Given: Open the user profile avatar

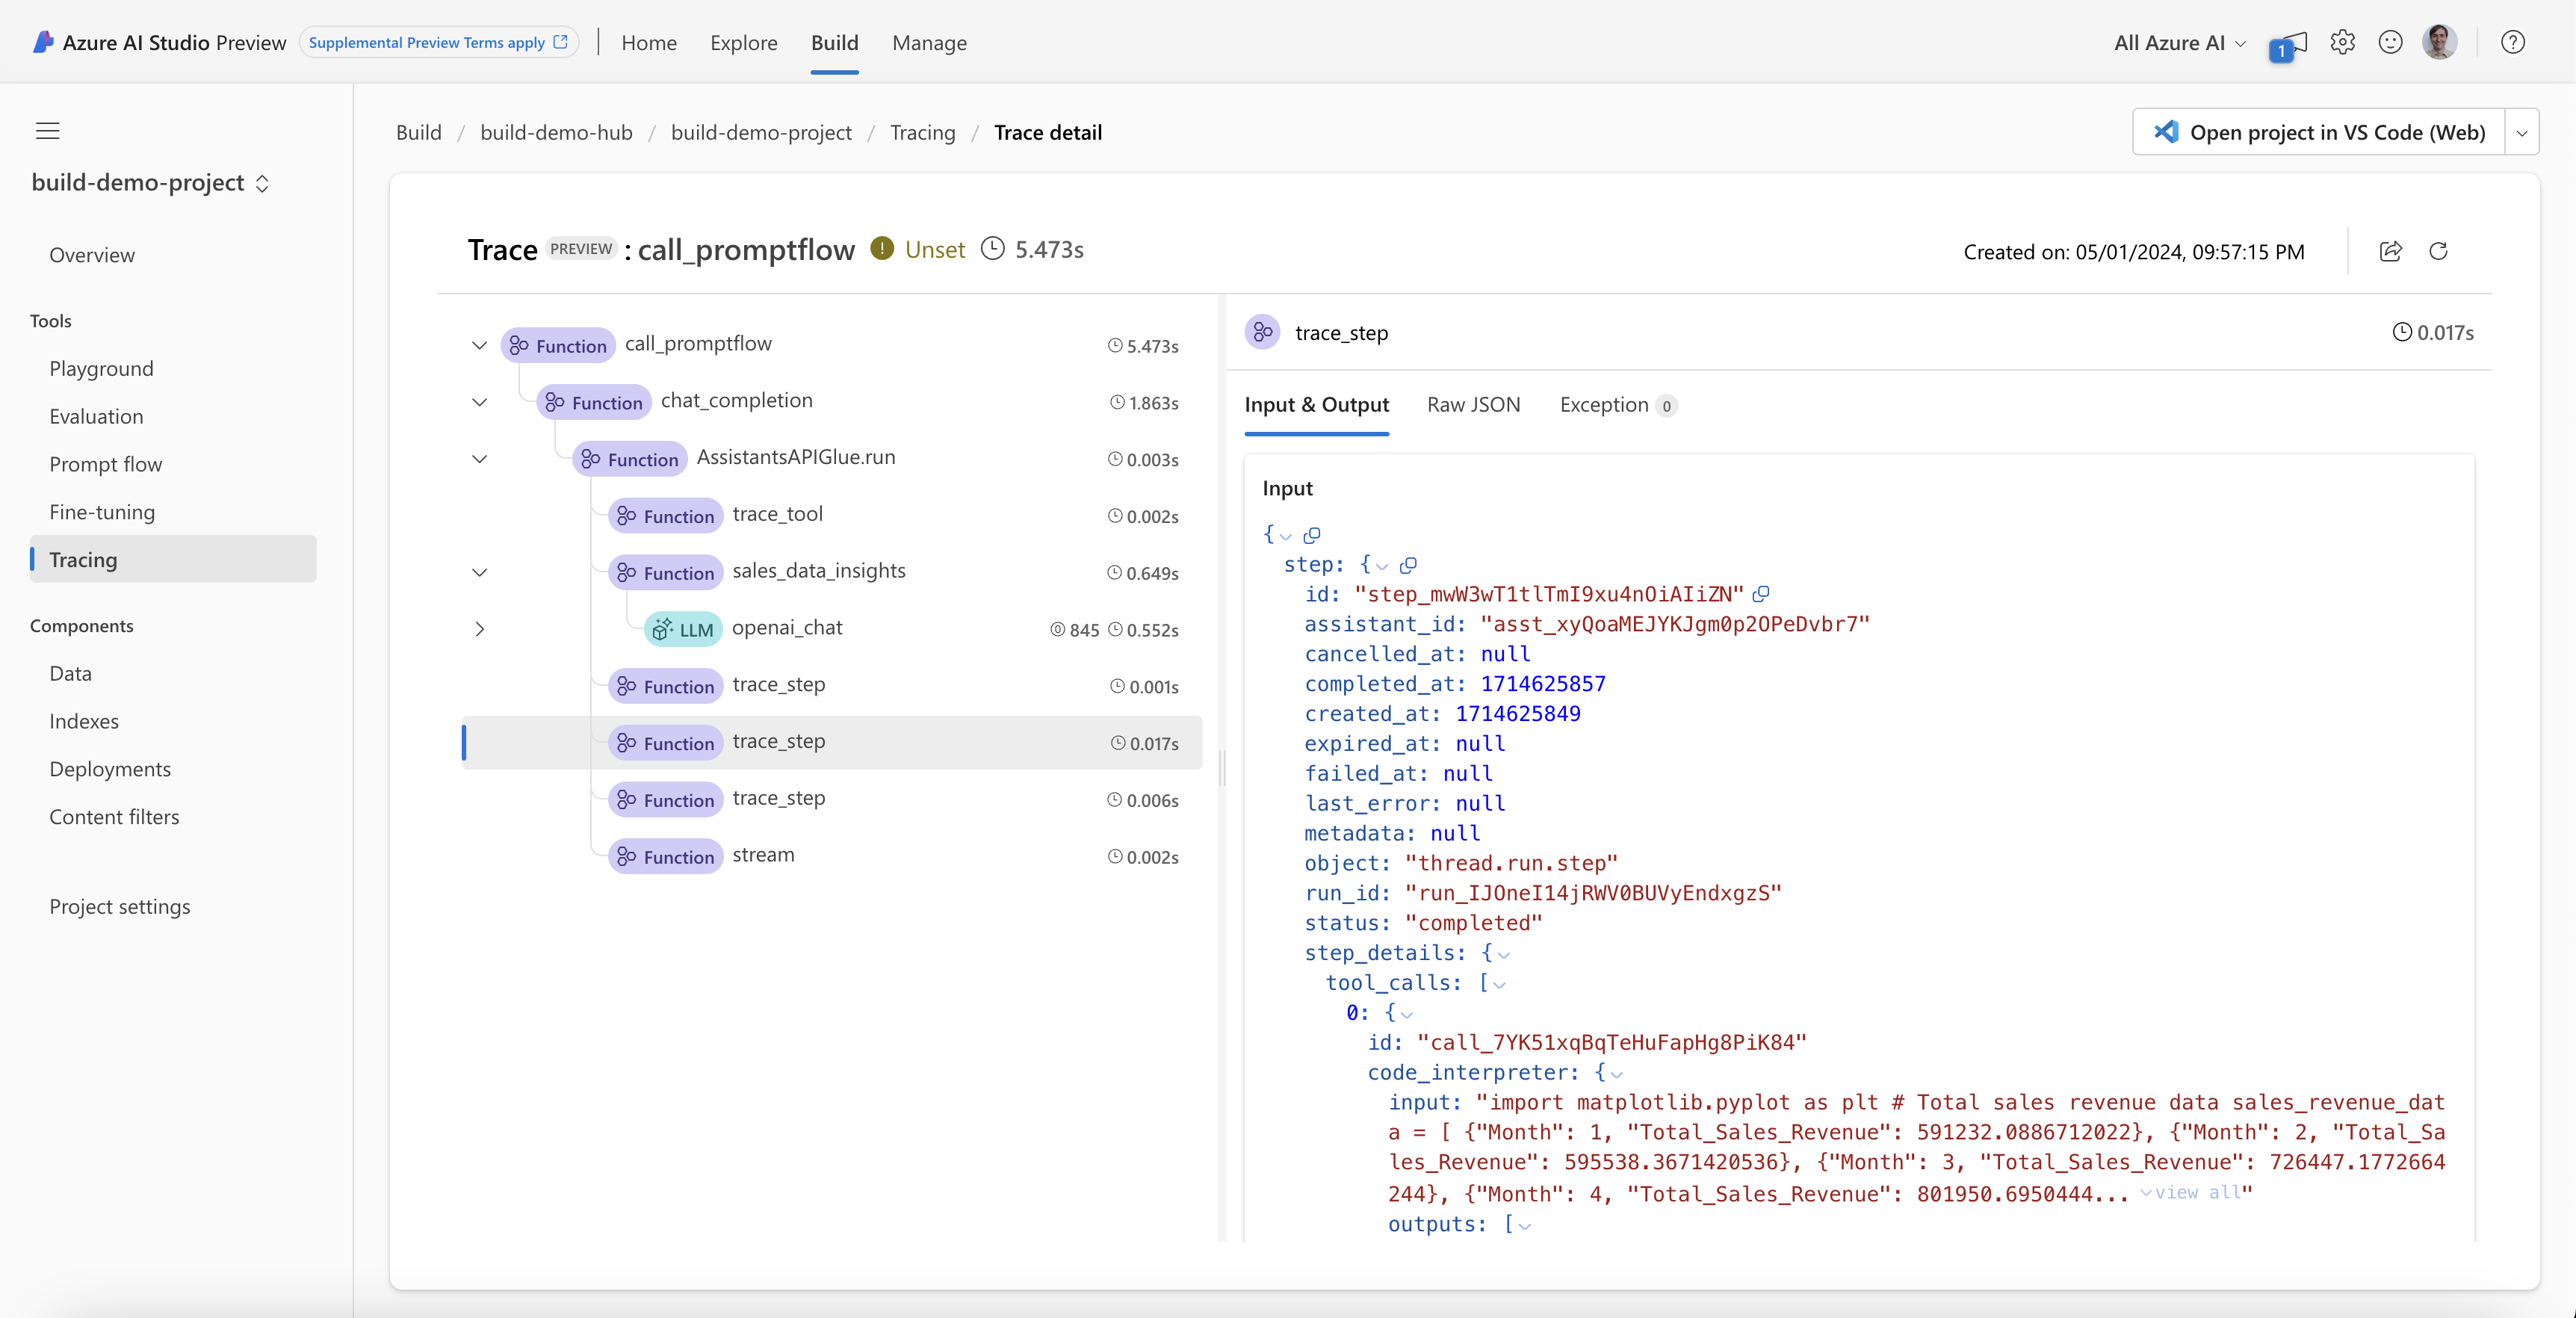Looking at the screenshot, I should (x=2439, y=42).
